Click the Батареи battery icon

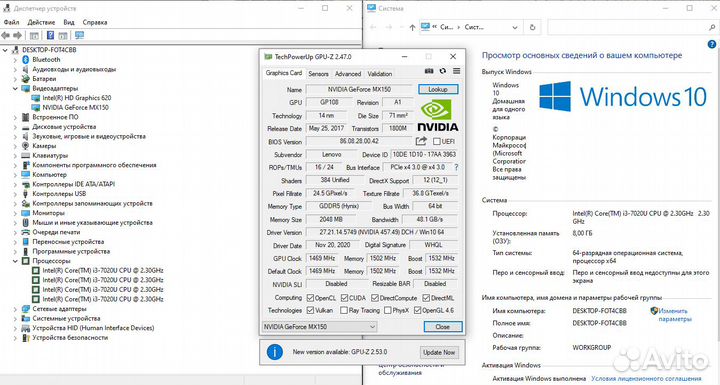[26, 79]
